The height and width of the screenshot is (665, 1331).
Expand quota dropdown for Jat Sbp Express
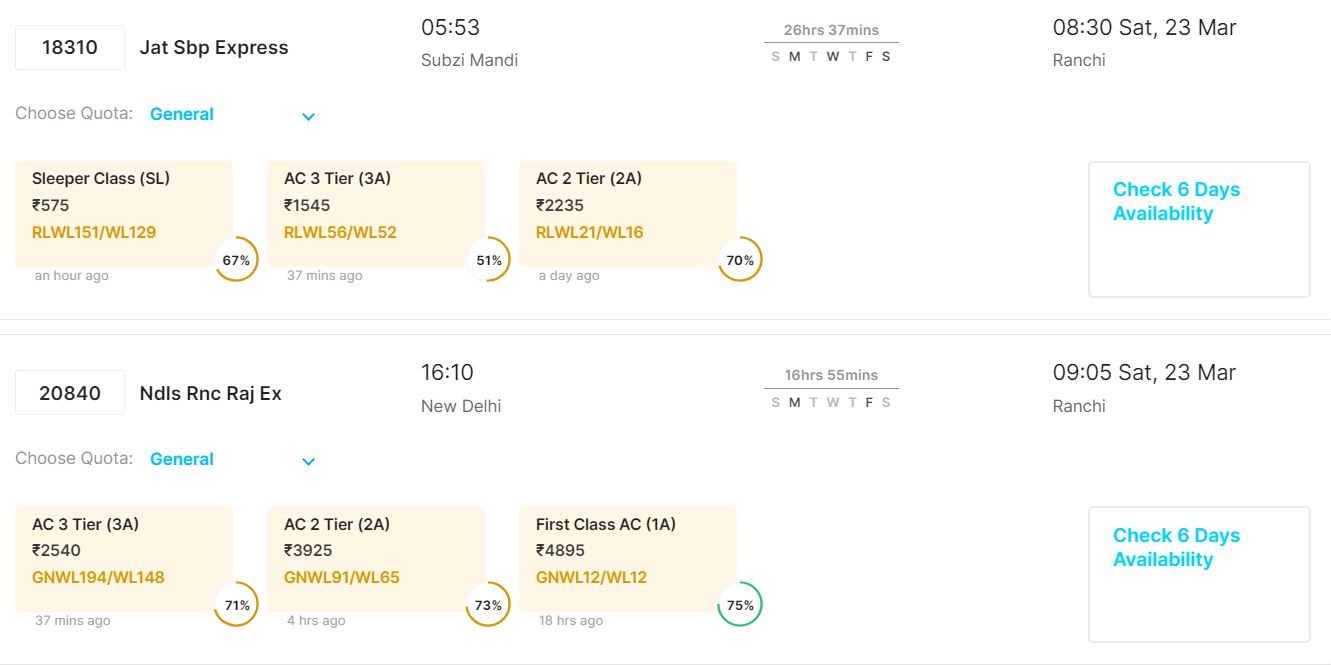[308, 116]
